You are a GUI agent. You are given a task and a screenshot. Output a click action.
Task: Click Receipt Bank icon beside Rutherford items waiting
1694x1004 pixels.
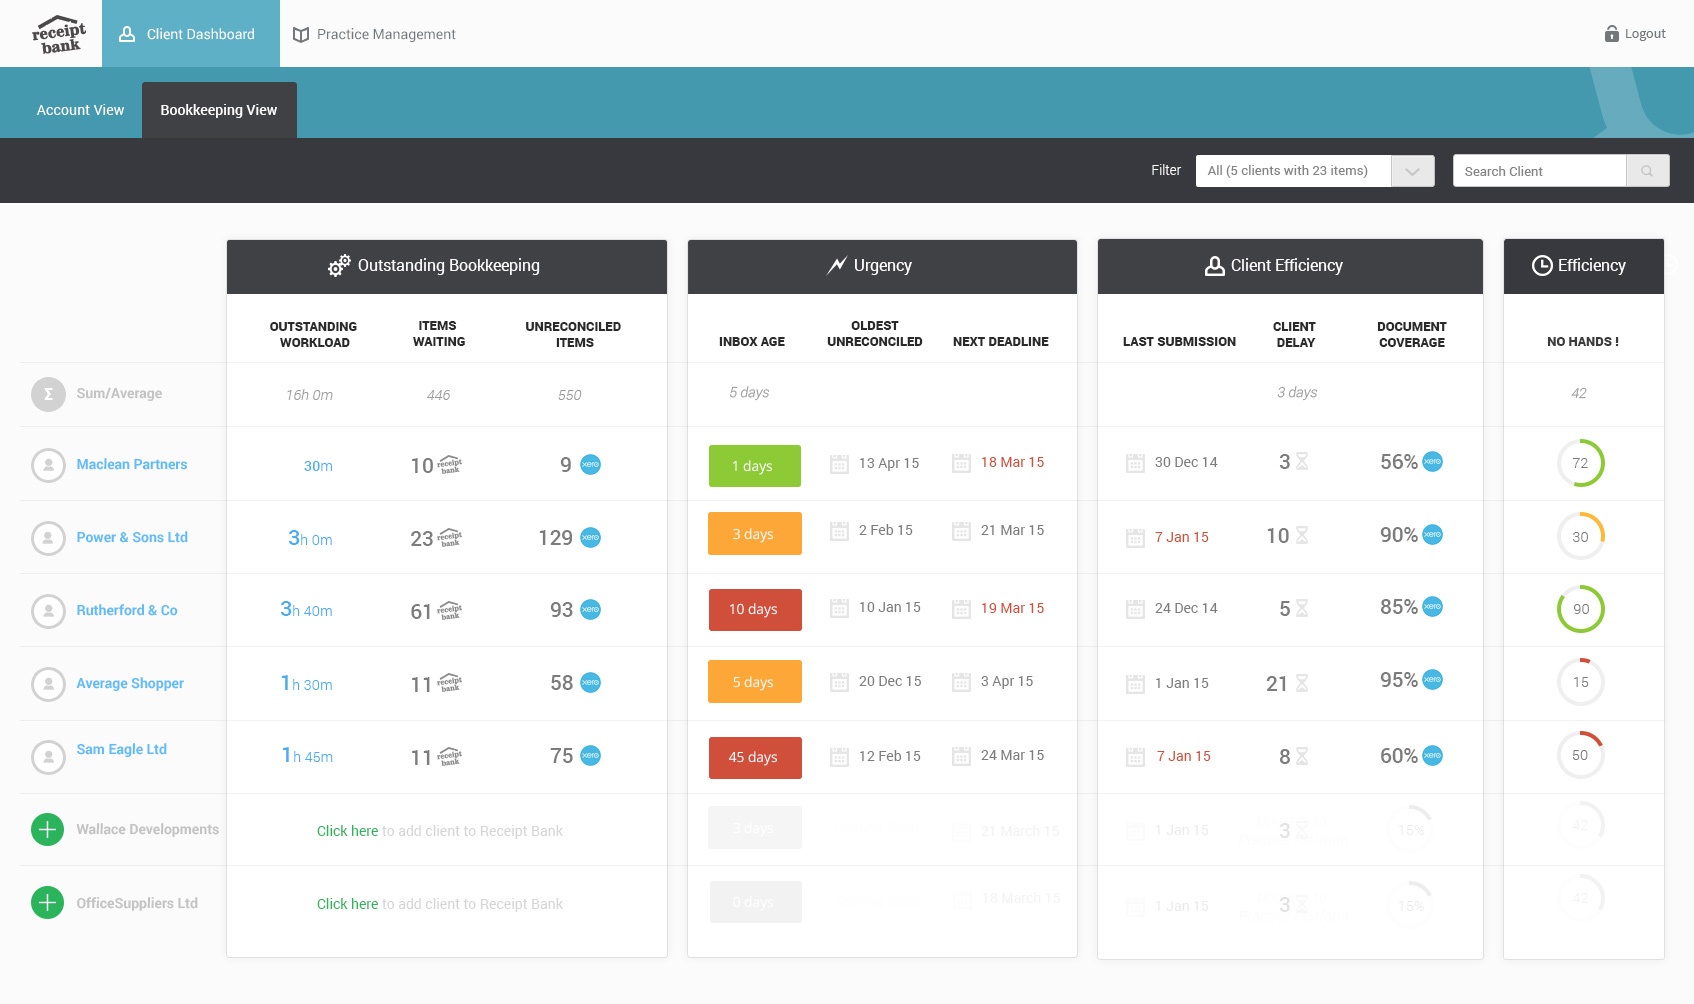tap(450, 611)
